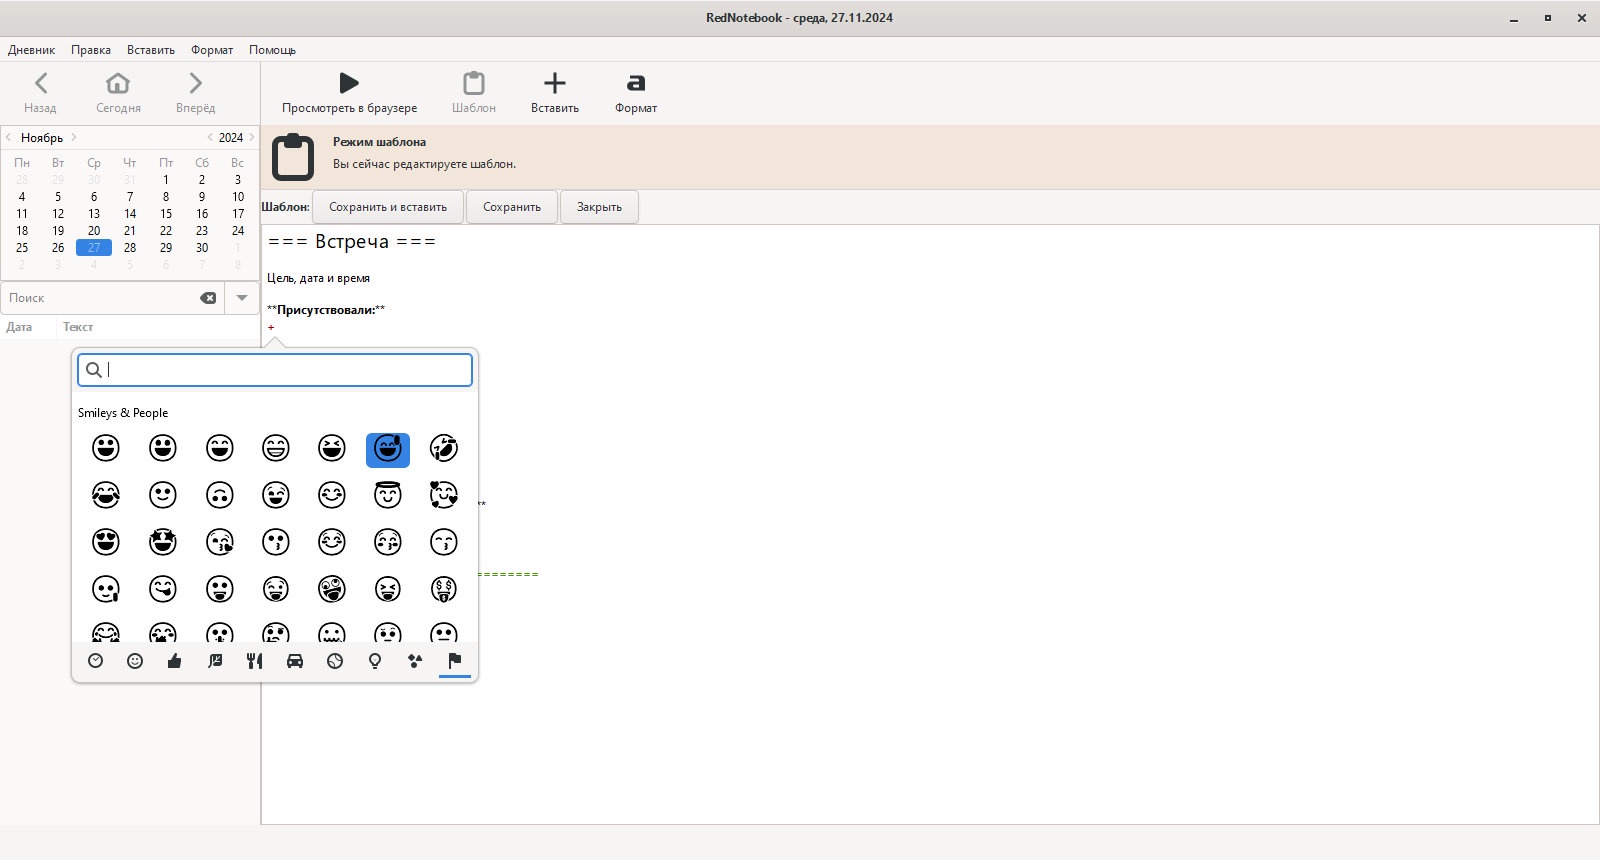Pick the squinting face with tongue emoji
Screen dimensions: 1600x860
pos(388,589)
